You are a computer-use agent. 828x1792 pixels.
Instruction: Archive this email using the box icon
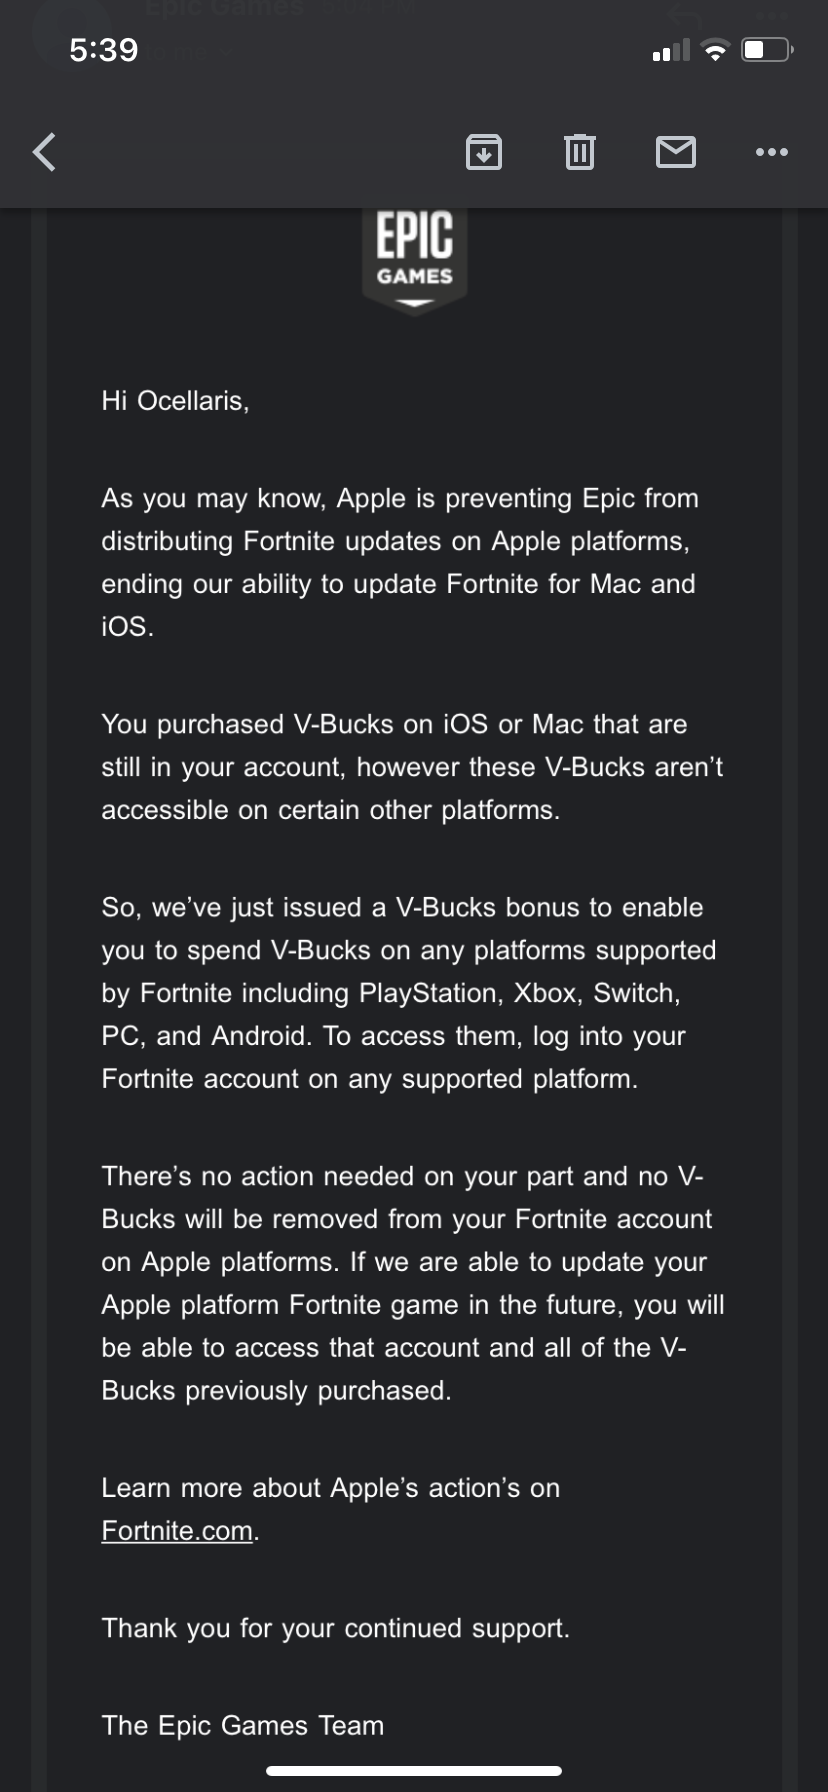[484, 152]
